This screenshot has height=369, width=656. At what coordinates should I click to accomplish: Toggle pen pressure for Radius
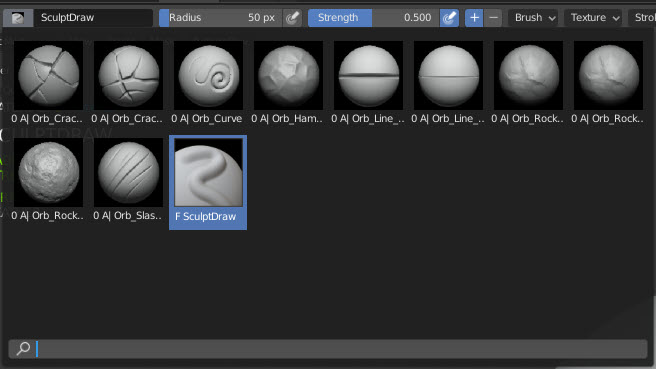coord(292,18)
